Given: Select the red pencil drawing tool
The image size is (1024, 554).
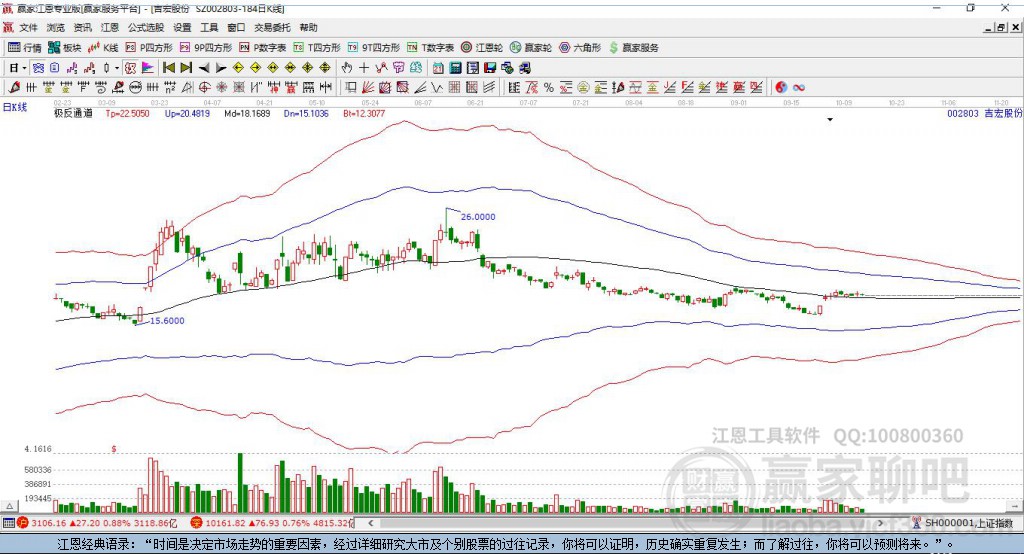Looking at the screenshot, I should [x=14, y=88].
